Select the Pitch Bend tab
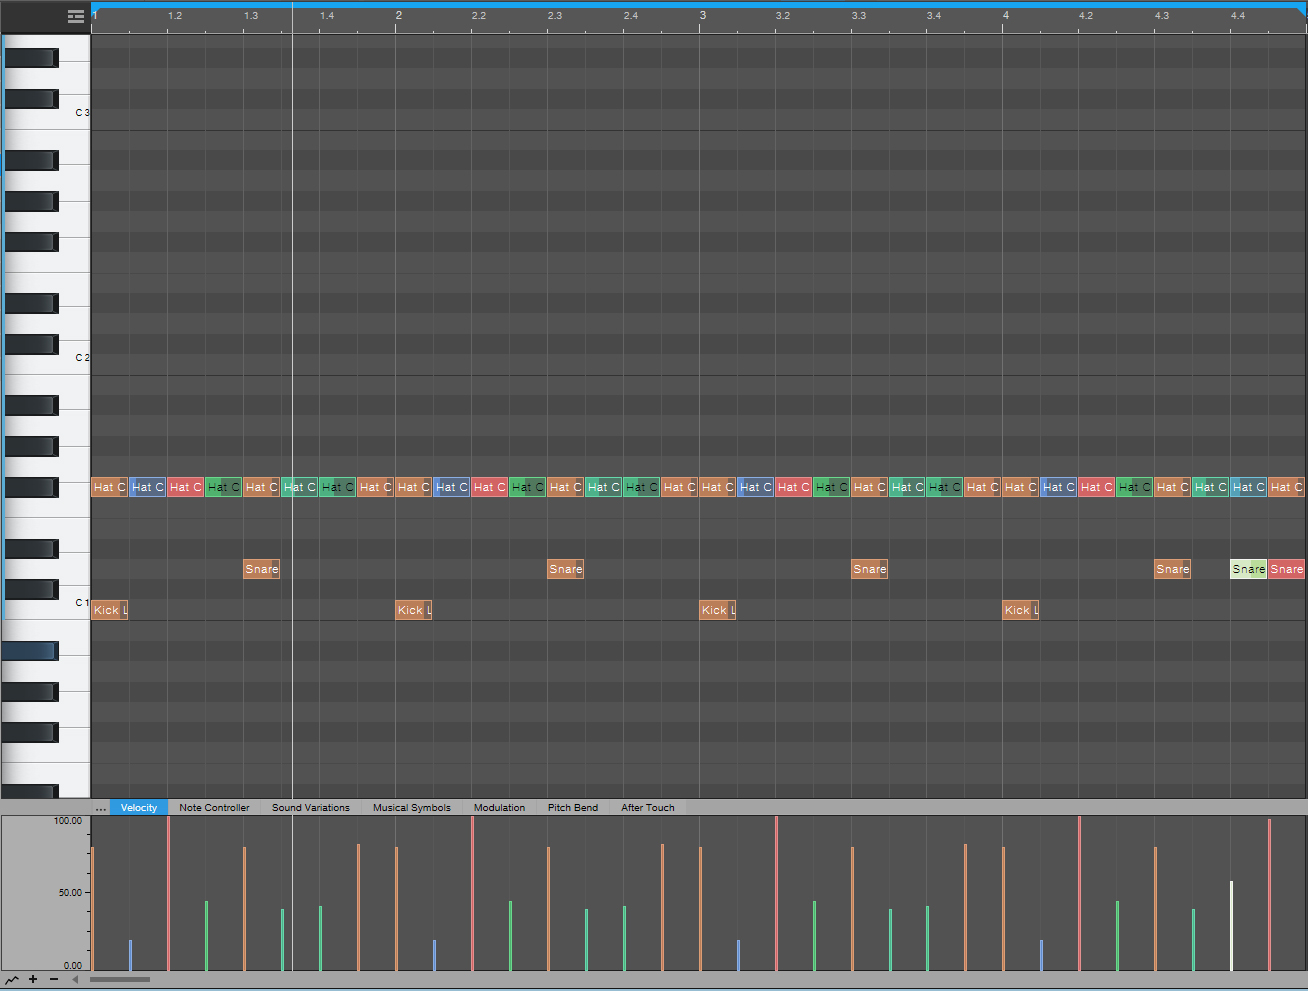This screenshot has width=1308, height=991. tap(573, 808)
